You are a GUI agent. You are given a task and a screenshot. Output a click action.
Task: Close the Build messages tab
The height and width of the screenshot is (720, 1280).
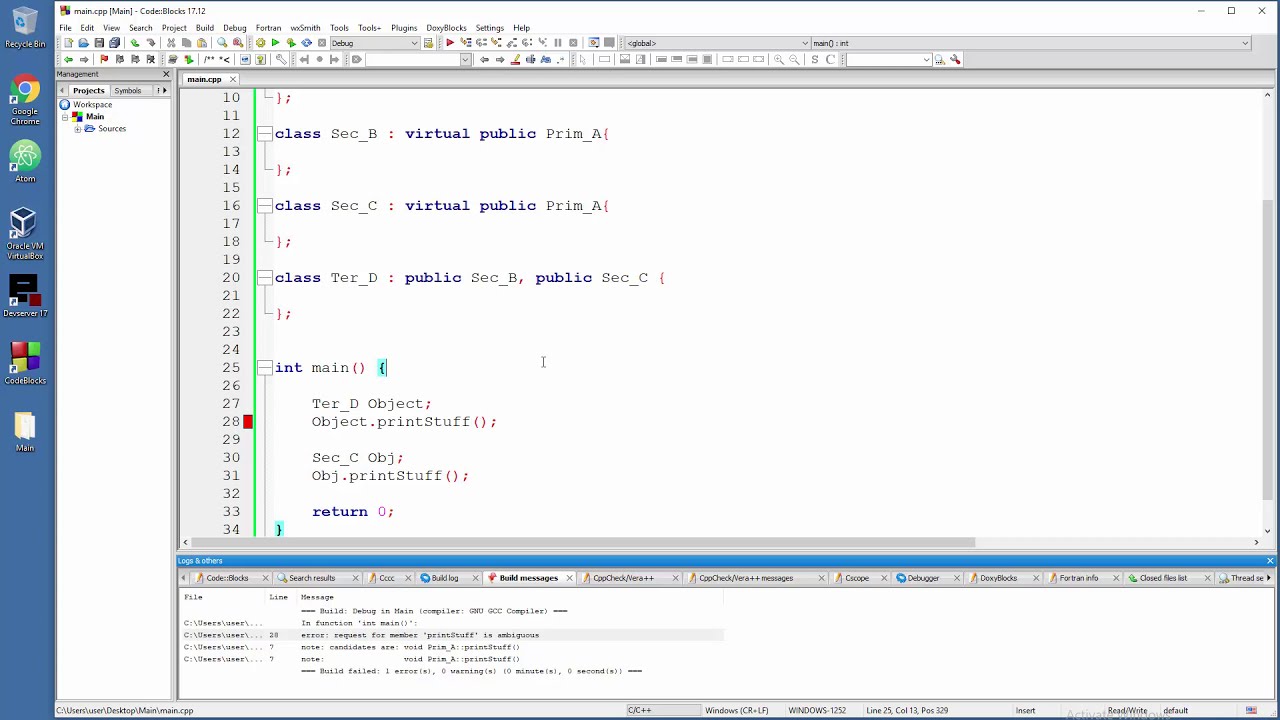coord(569,578)
